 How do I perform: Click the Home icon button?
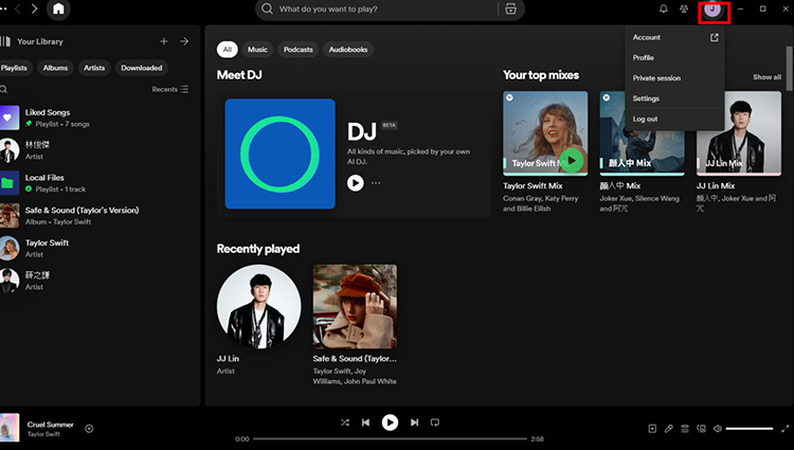pos(59,9)
